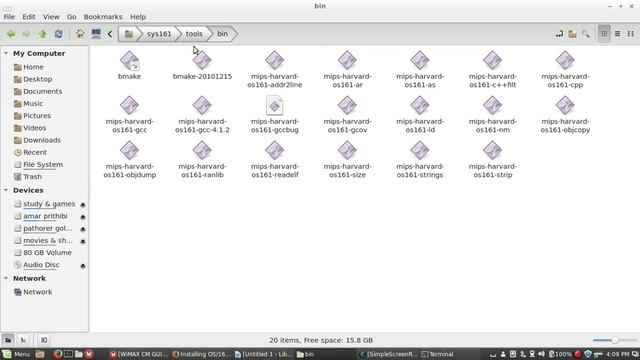Image resolution: width=640 pixels, height=360 pixels.
Task: Switch to compact view
Action: coord(631,34)
